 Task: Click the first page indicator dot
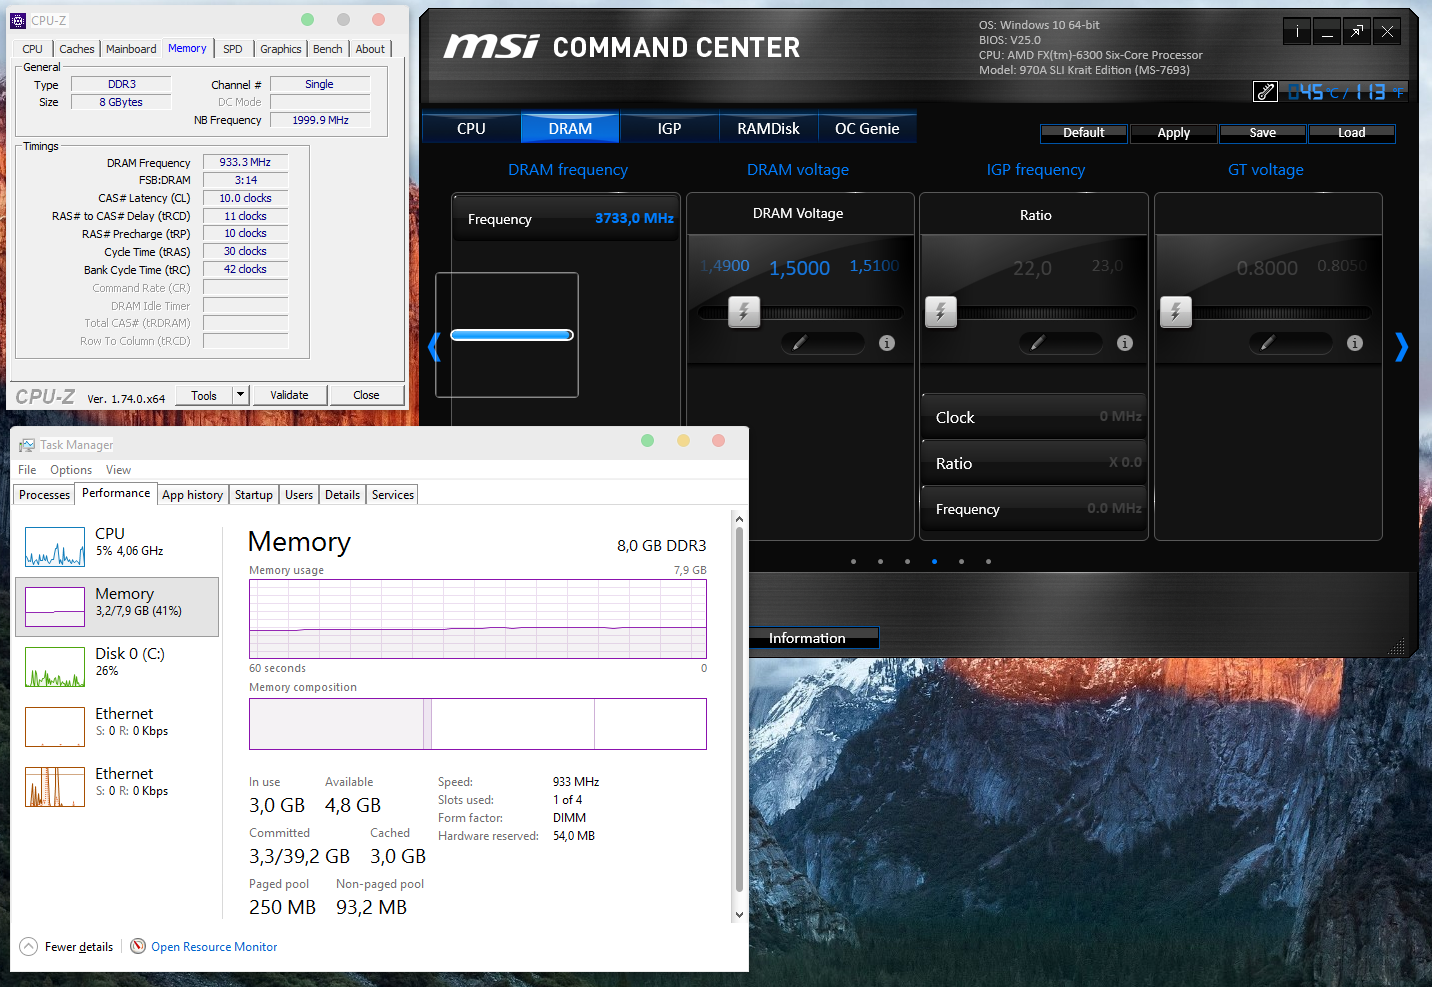(x=853, y=561)
